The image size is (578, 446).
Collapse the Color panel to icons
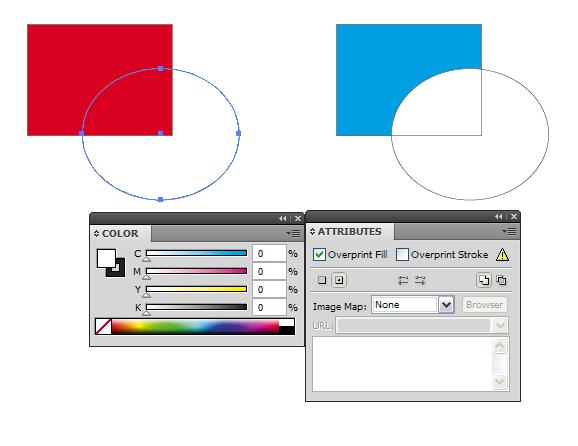[282, 219]
